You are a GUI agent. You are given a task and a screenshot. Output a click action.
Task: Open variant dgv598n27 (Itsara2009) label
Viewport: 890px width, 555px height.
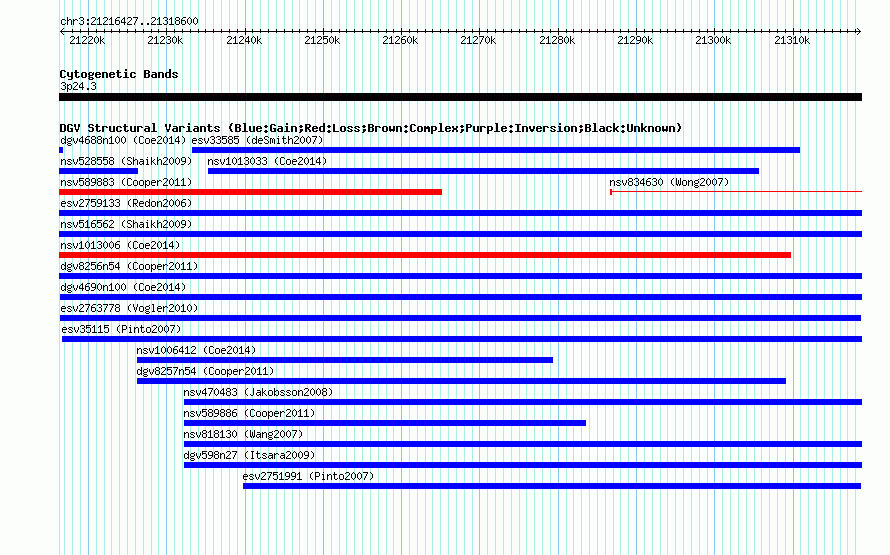(x=249, y=455)
